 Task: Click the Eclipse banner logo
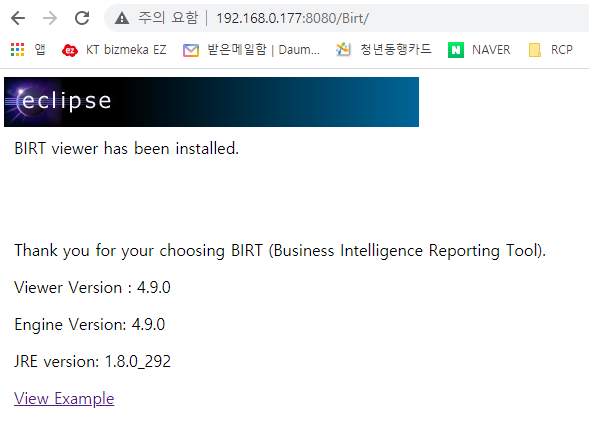211,102
